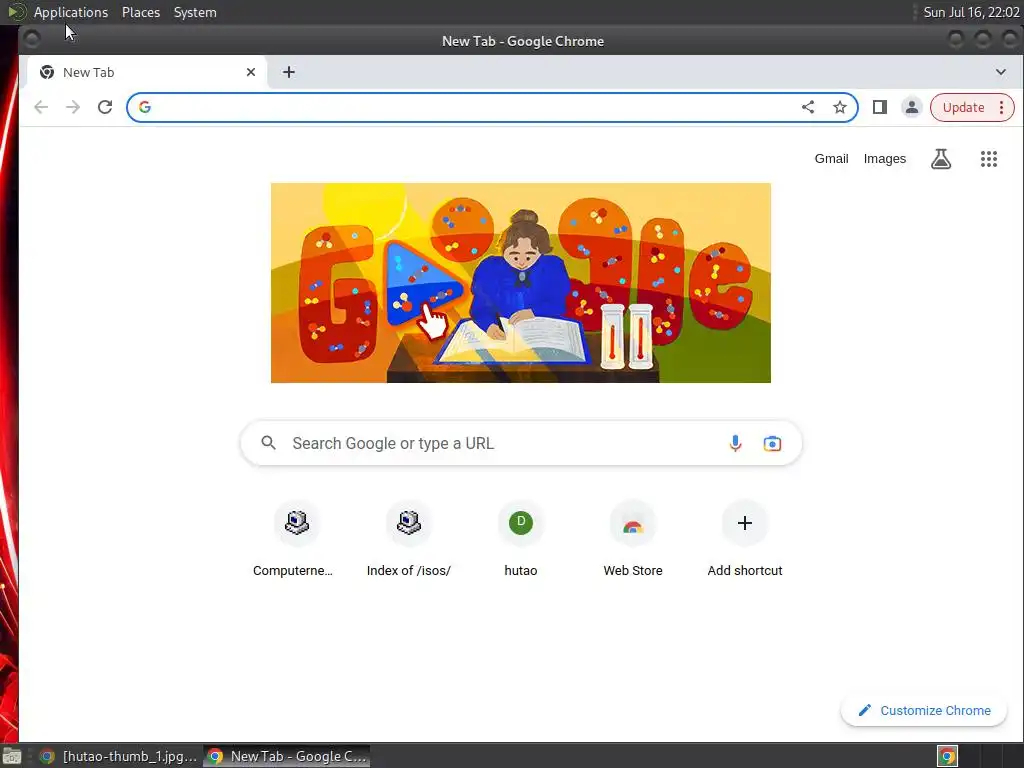This screenshot has height=768, width=1024.
Task: Click the forward navigation arrow
Action: [73, 107]
